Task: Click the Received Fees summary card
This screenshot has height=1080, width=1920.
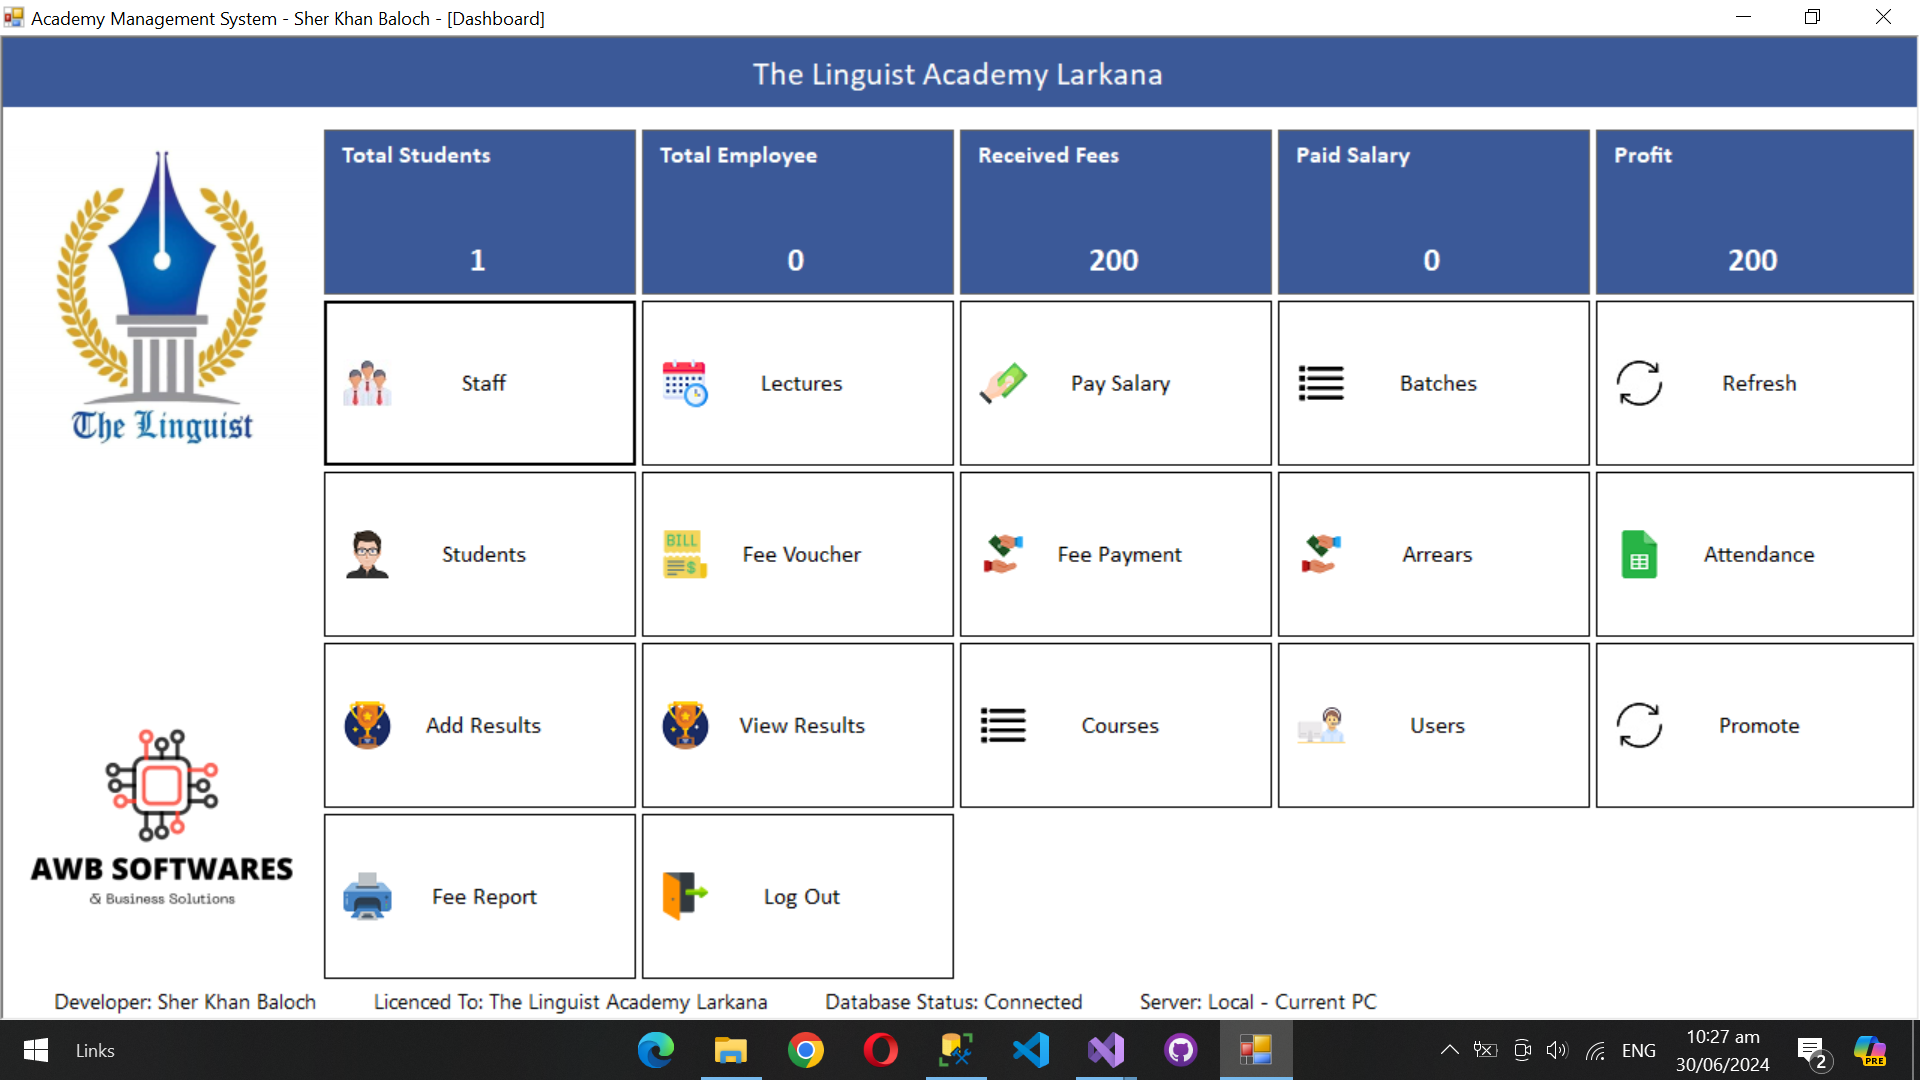Action: click(x=1116, y=212)
